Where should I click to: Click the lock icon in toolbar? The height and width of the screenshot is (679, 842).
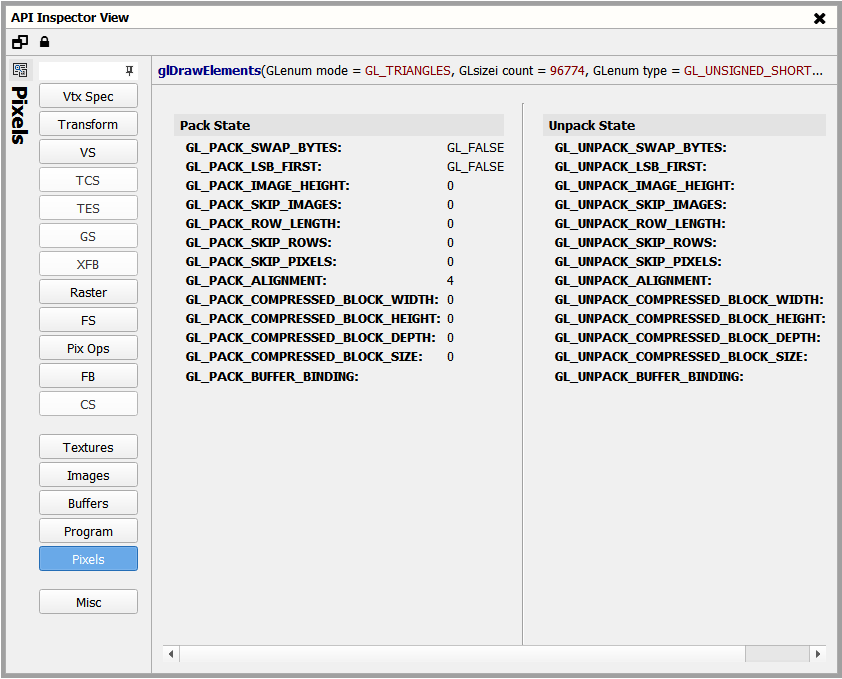pos(45,42)
